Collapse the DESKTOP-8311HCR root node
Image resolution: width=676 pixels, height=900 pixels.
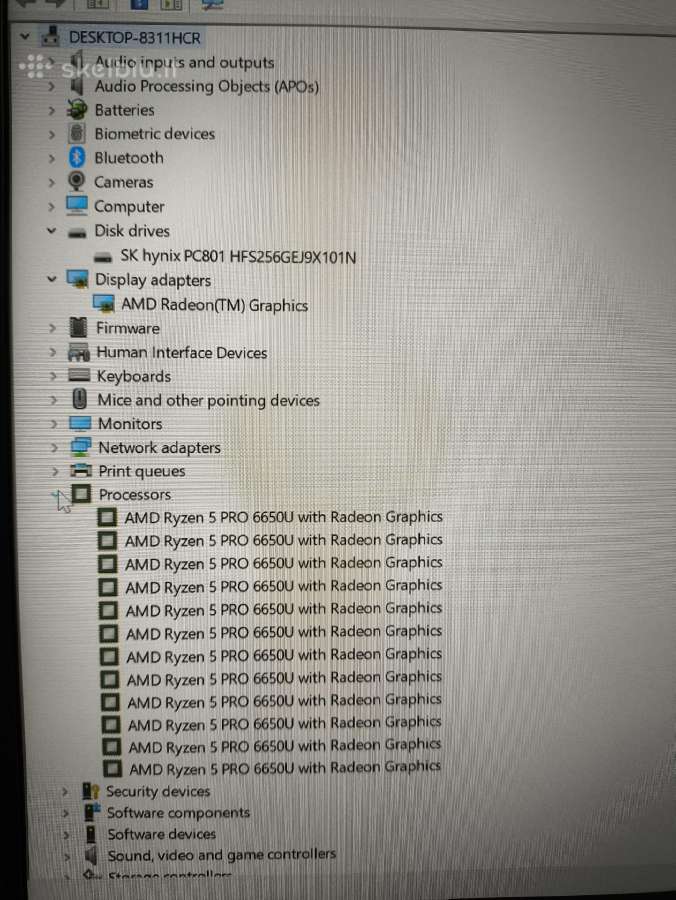(25, 37)
